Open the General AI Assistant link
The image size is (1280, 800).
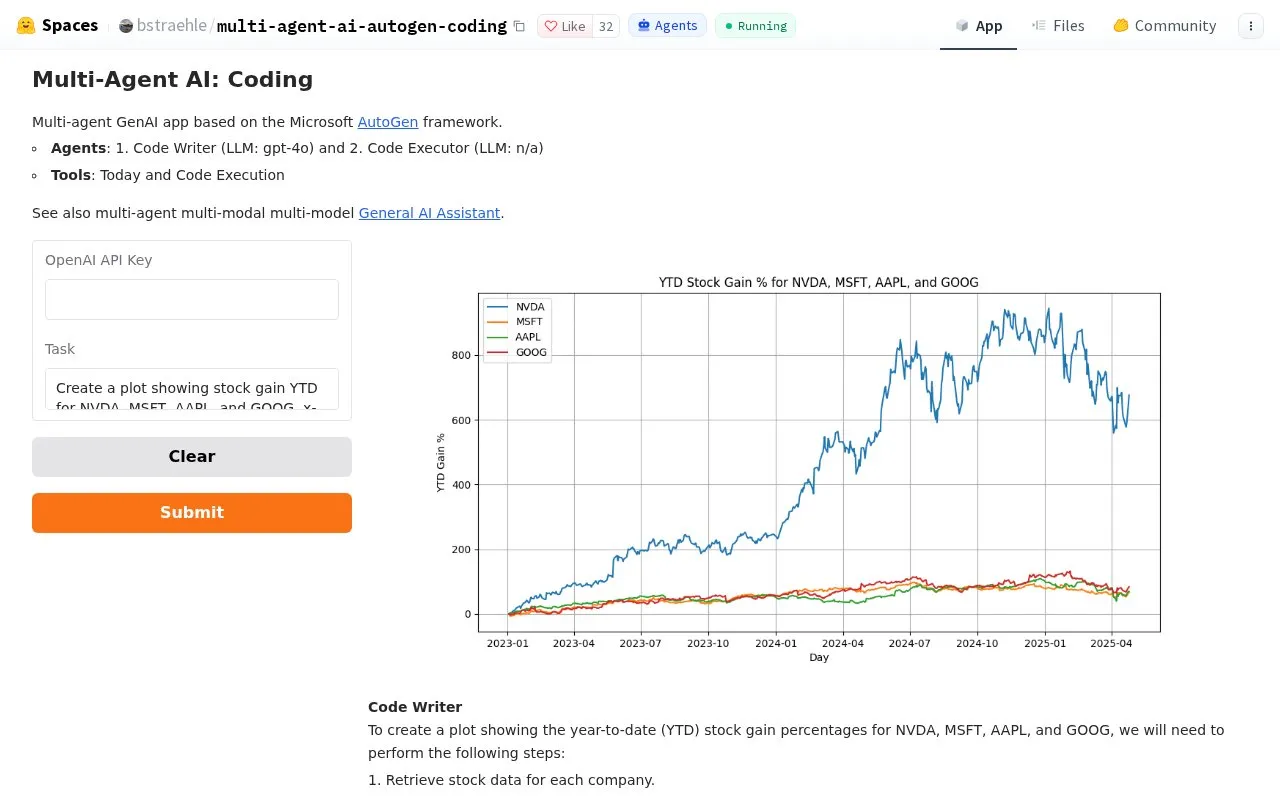(x=429, y=213)
